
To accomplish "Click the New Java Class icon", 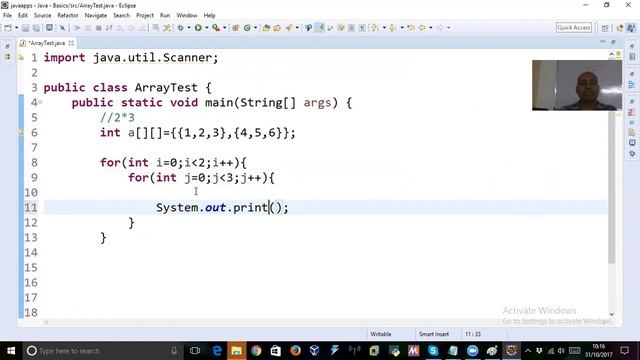I will [x=247, y=28].
